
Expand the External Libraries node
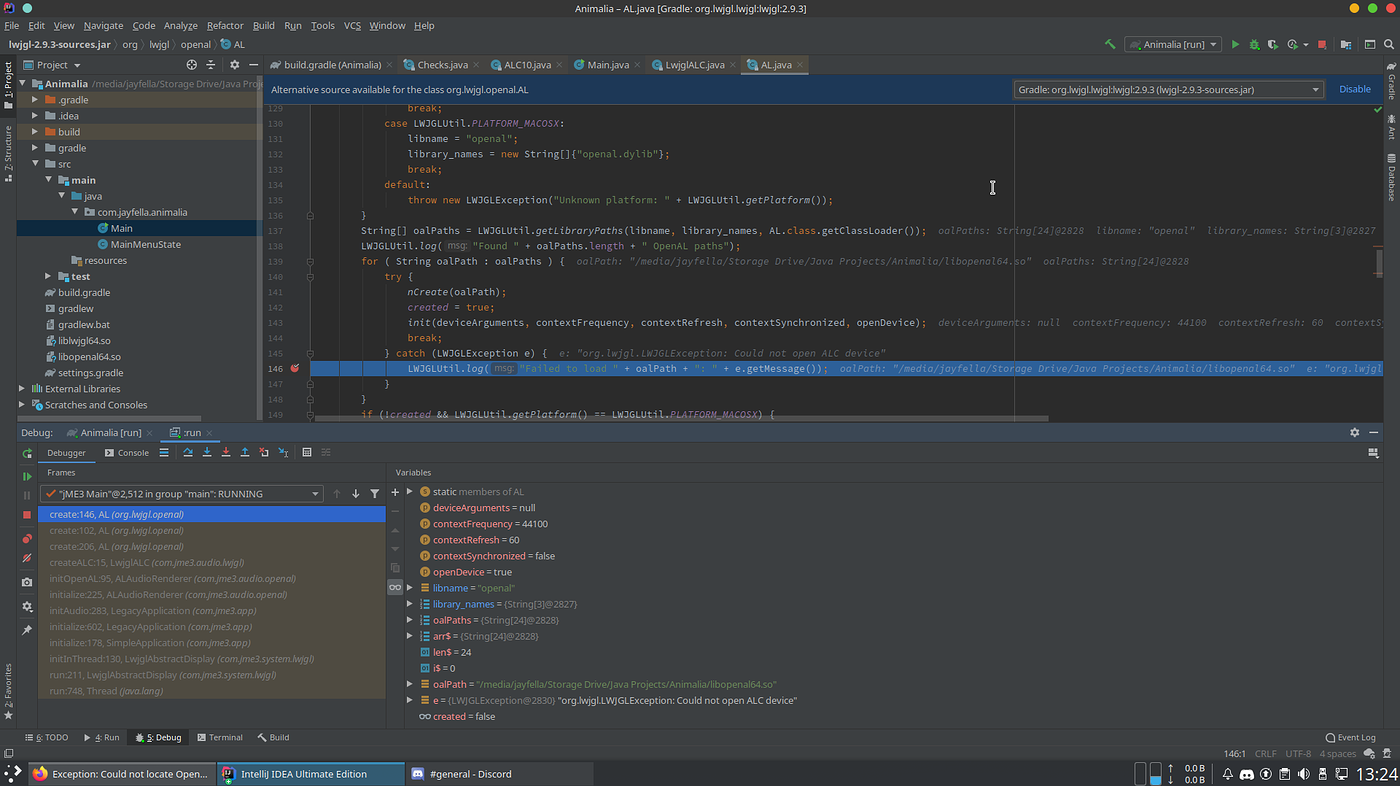pyautogui.click(x=23, y=389)
